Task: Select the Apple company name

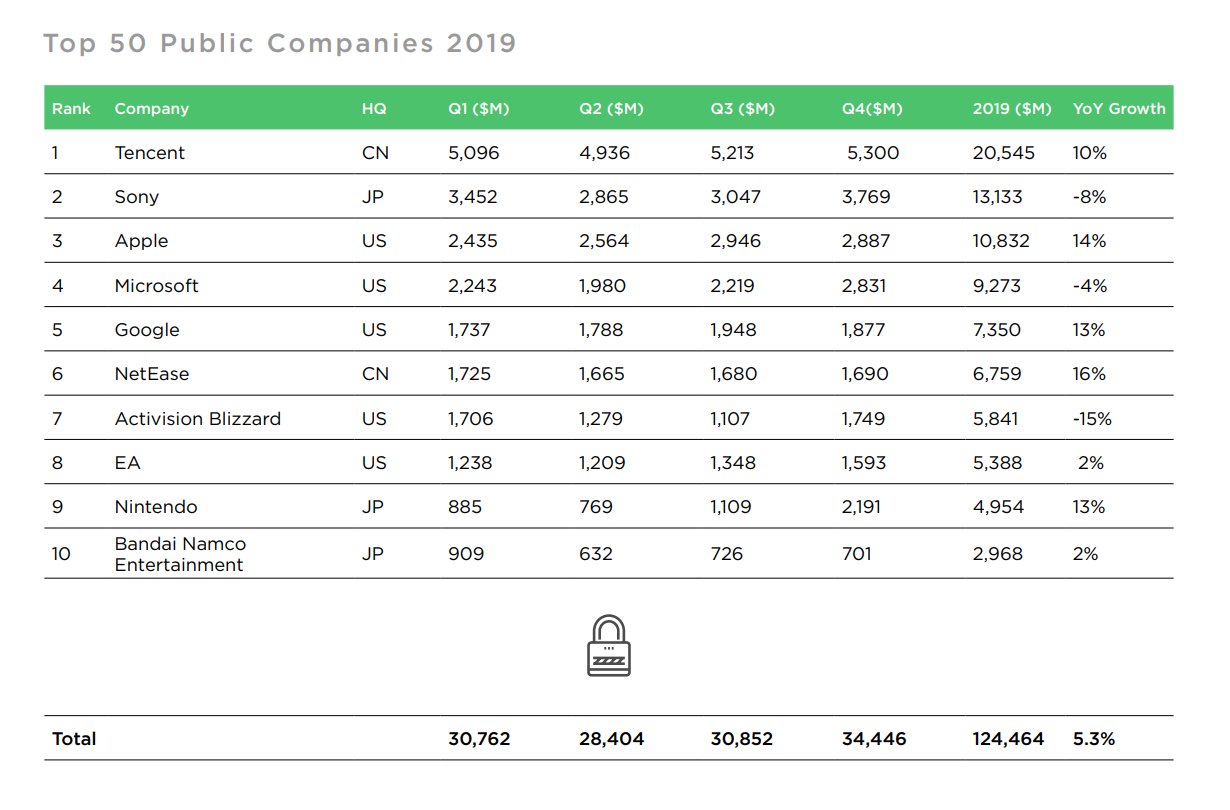Action: point(141,241)
